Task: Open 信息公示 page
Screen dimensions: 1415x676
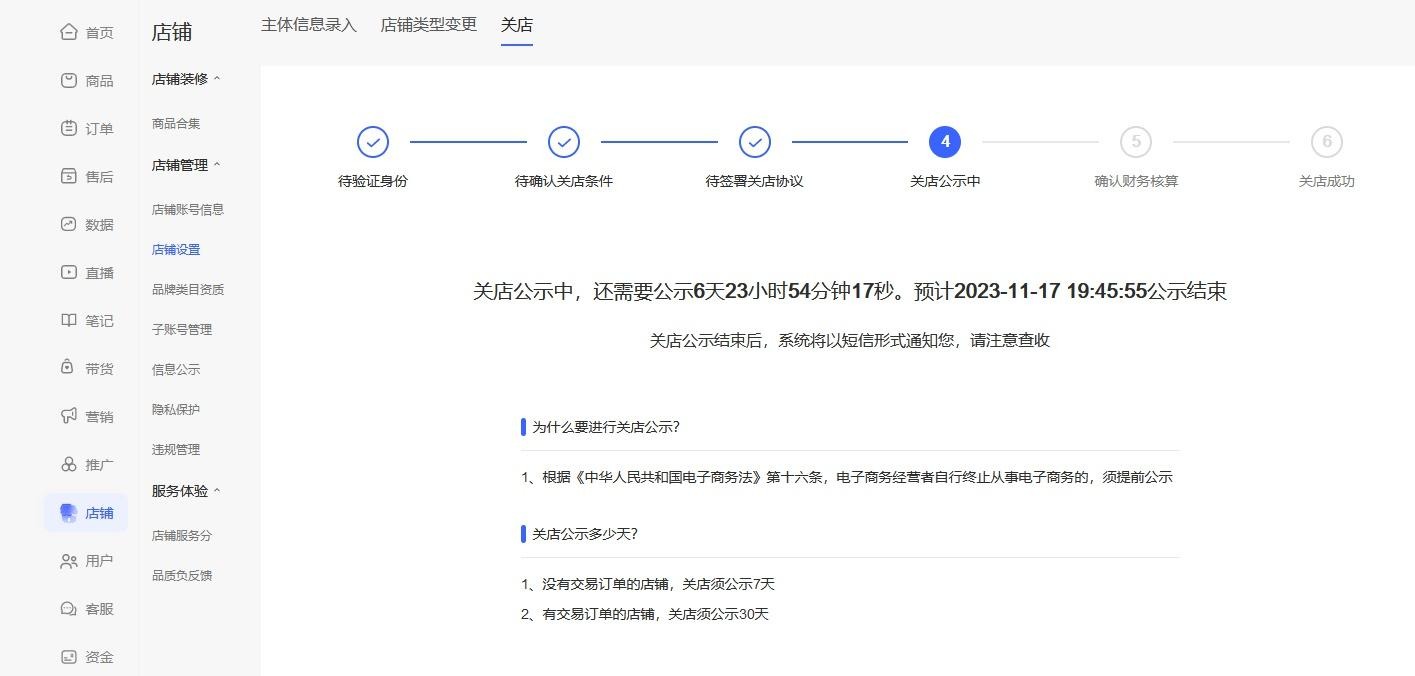Action: point(176,370)
